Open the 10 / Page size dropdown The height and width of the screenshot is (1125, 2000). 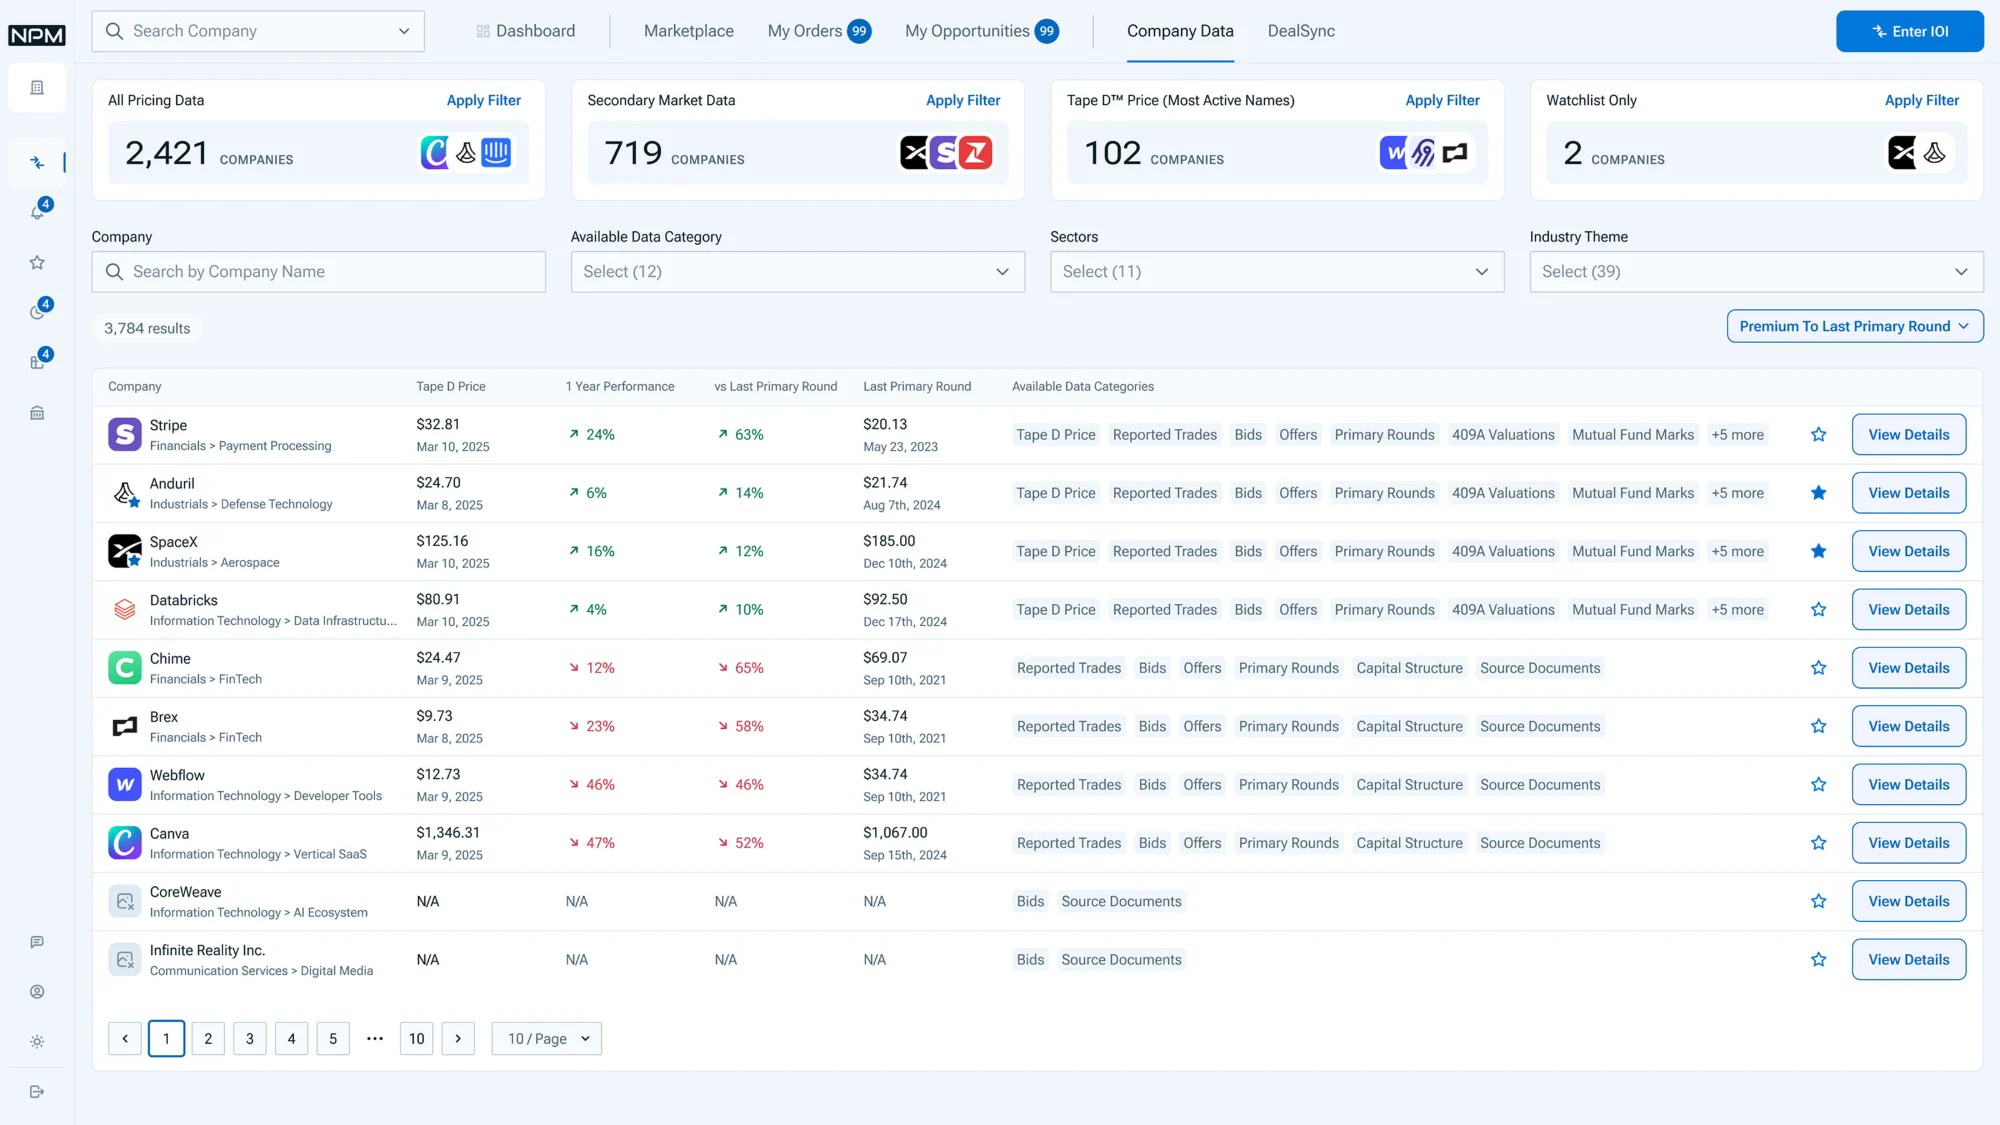546,1039
